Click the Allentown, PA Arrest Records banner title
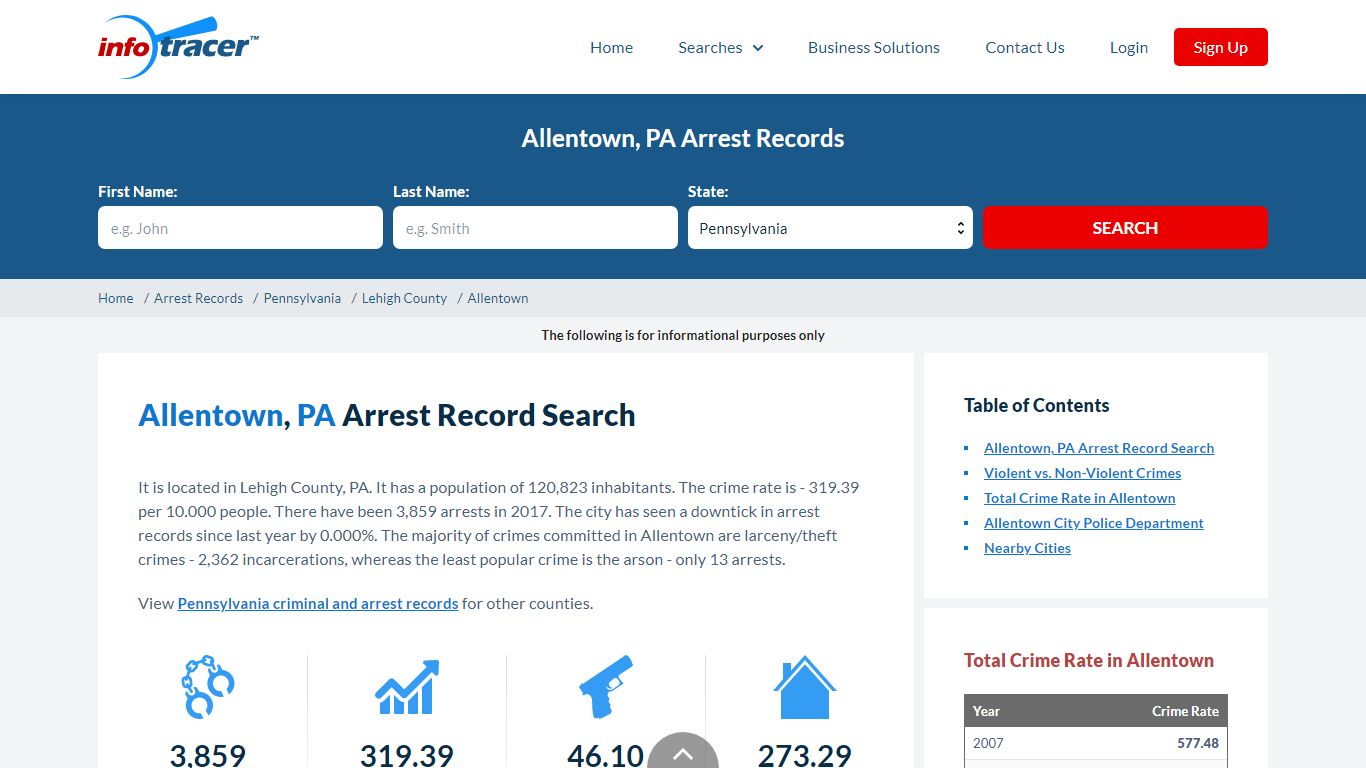The image size is (1366, 768). click(x=683, y=138)
